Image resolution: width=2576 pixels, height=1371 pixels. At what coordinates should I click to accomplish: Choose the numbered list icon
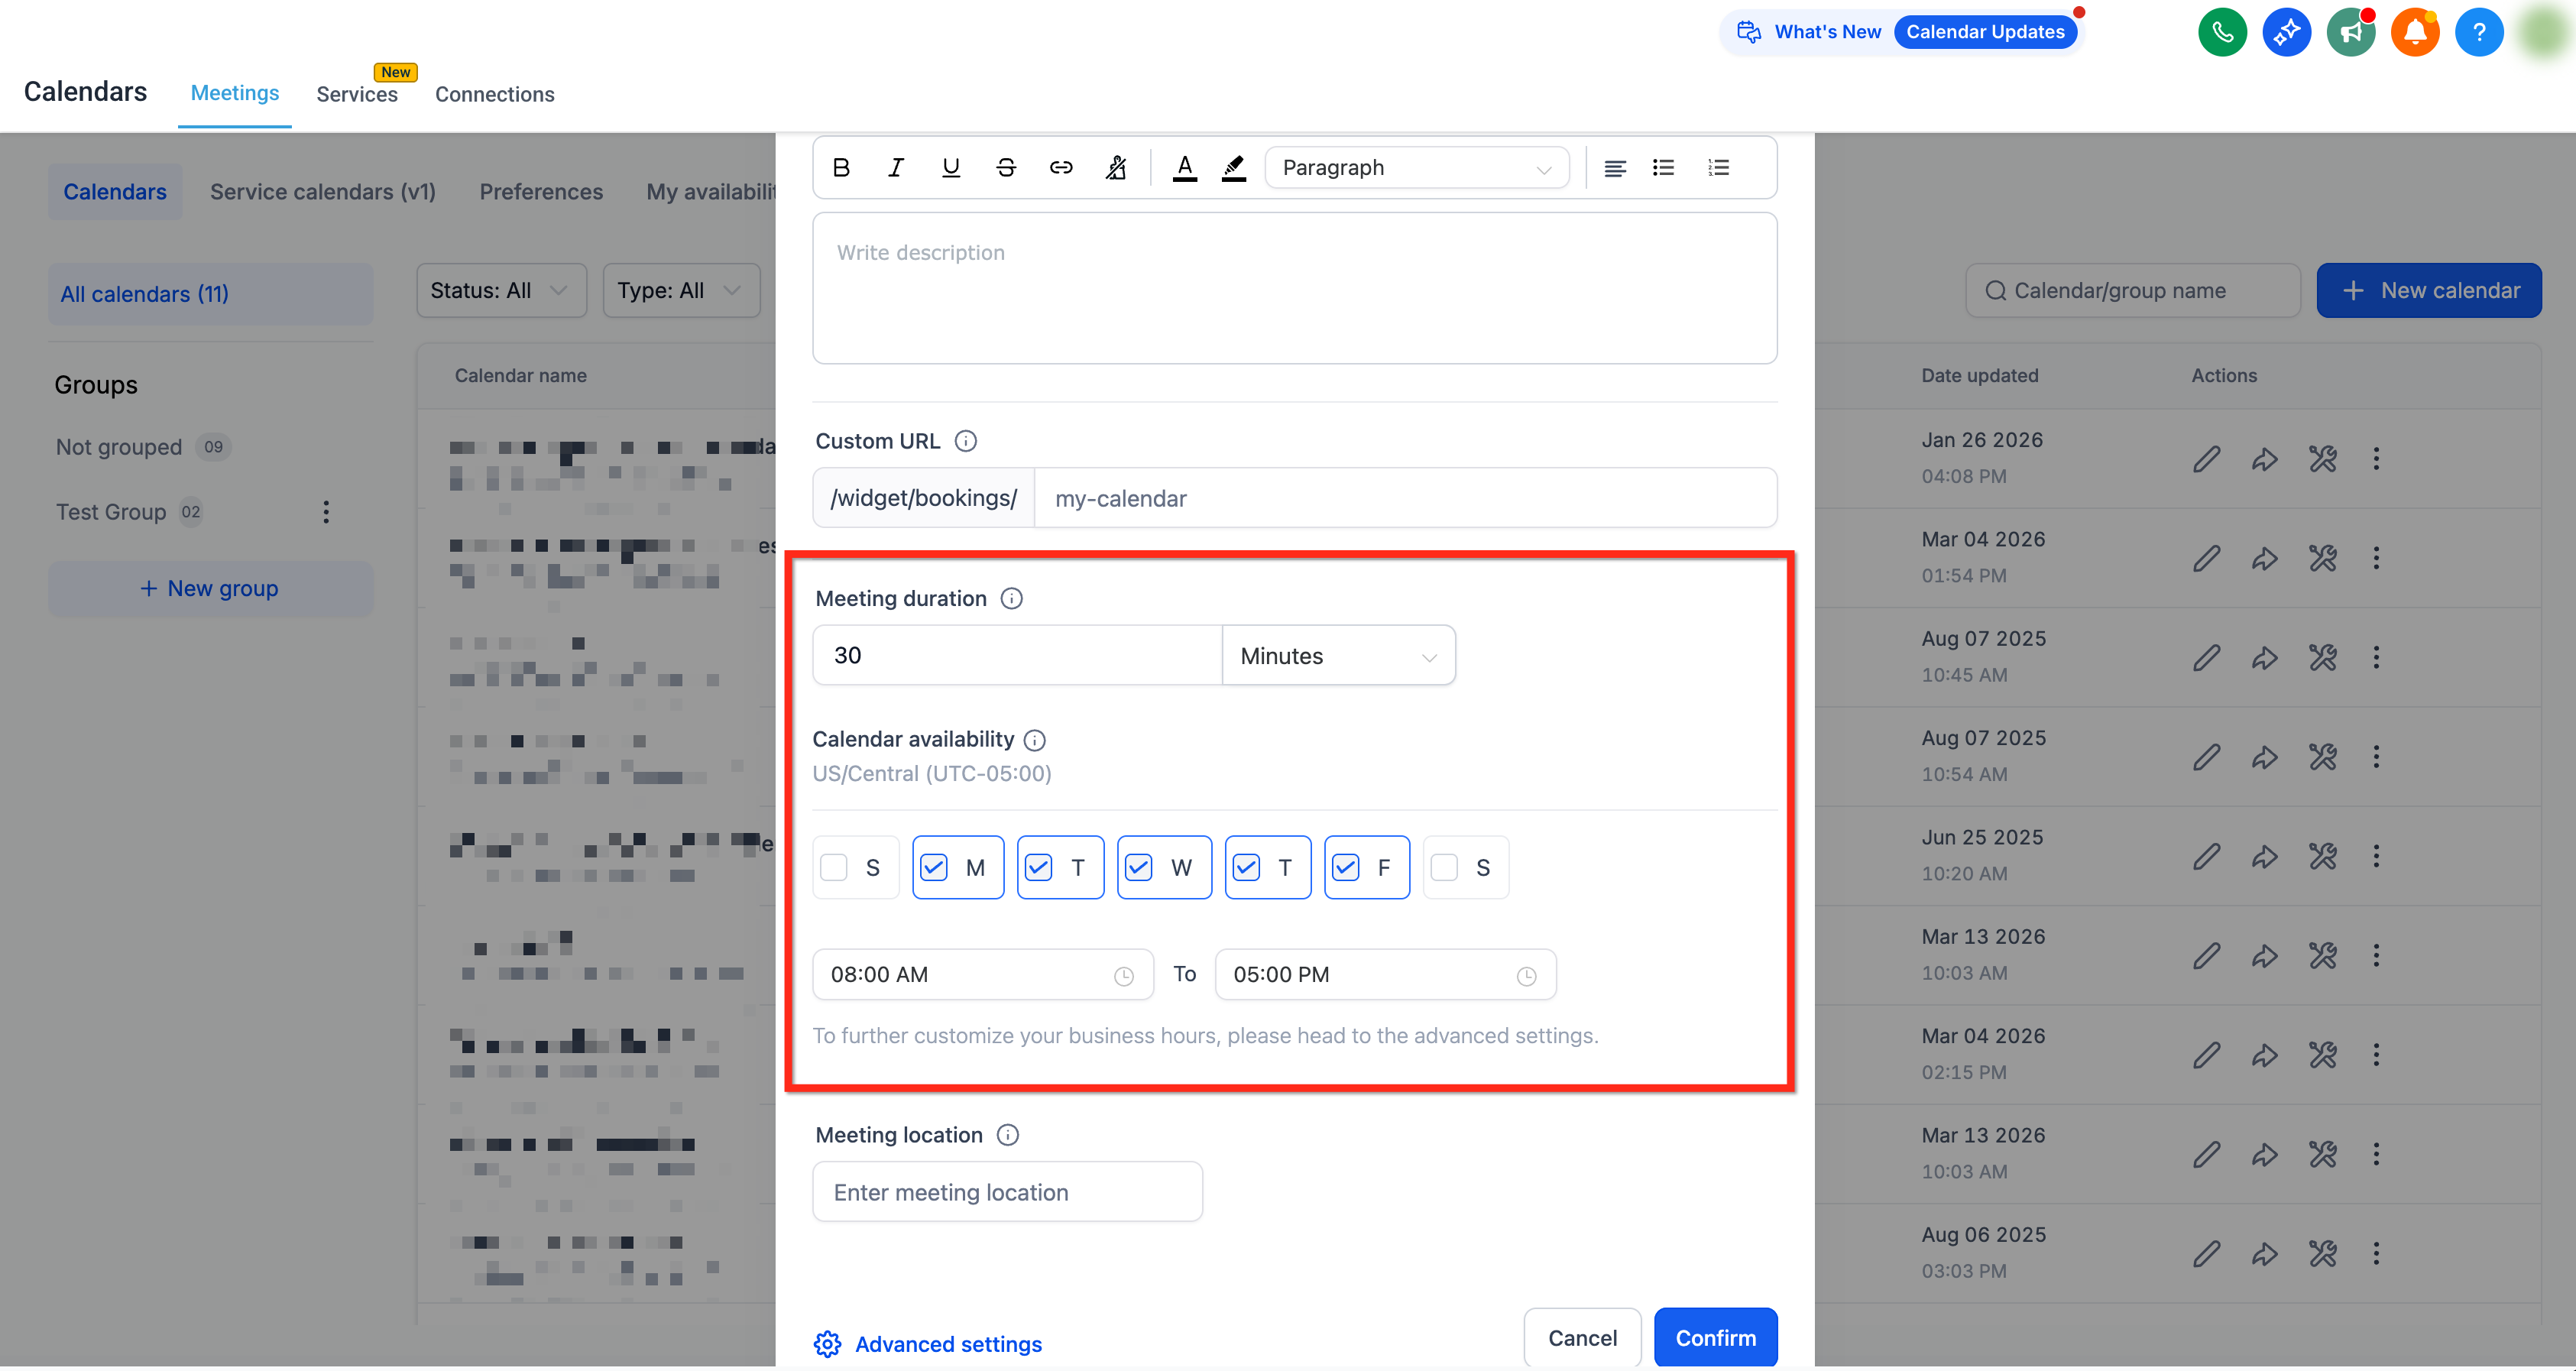pyautogui.click(x=1718, y=168)
